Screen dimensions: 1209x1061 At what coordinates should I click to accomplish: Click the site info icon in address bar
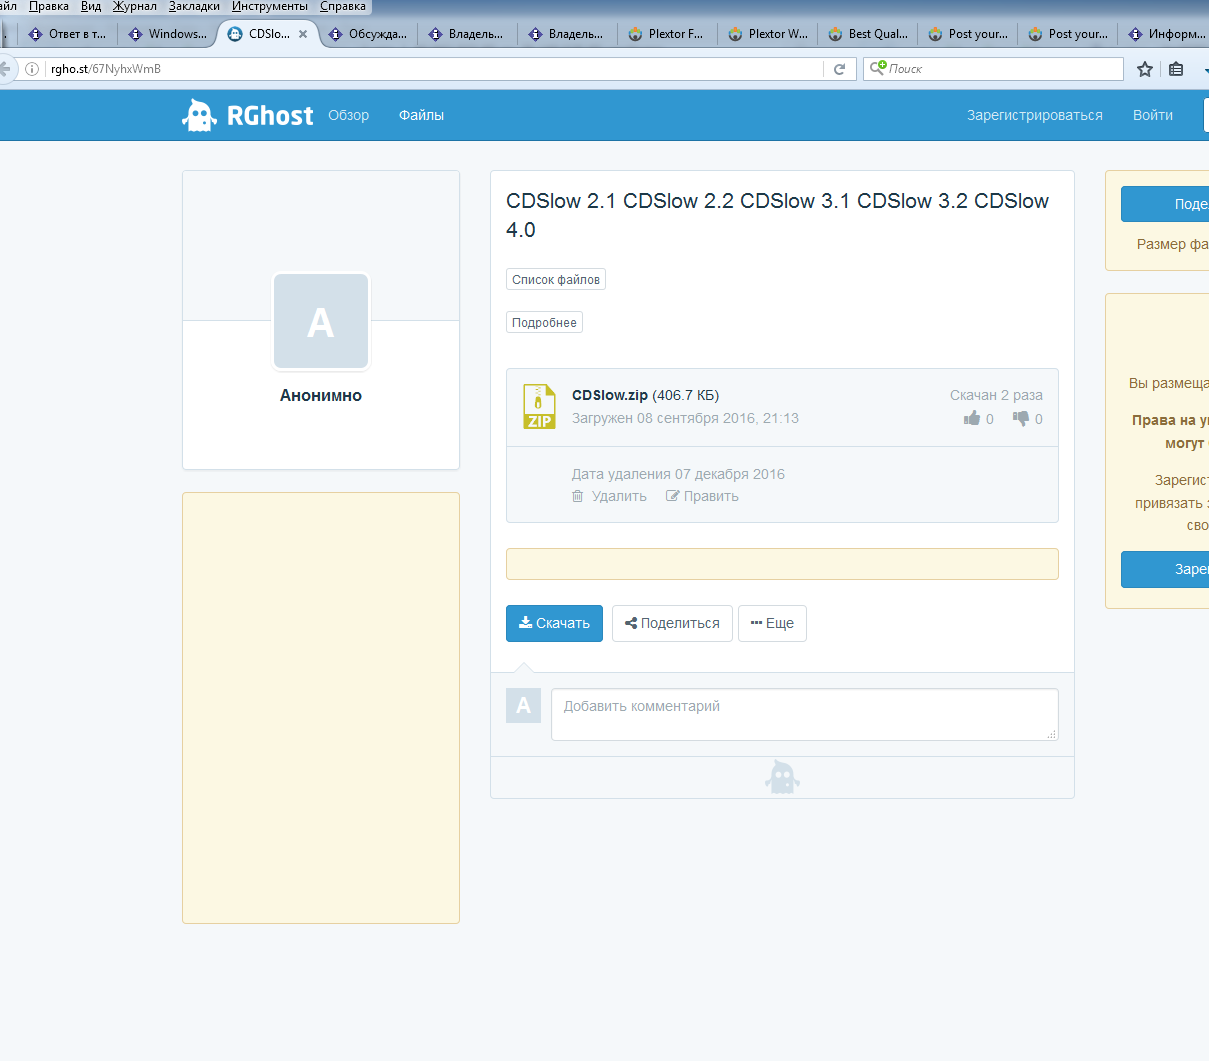pos(32,69)
